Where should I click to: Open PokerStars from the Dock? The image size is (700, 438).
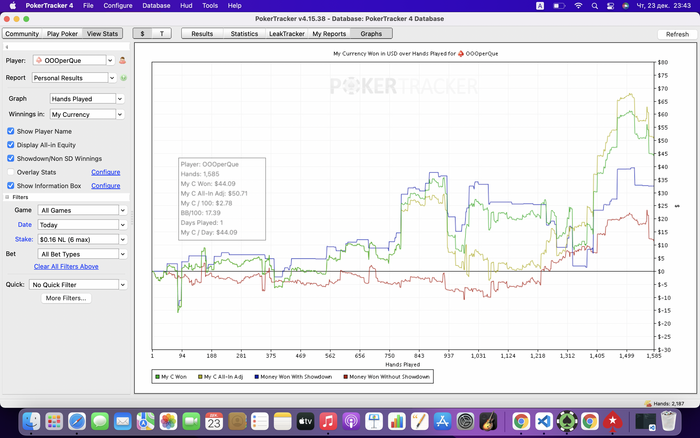612,421
